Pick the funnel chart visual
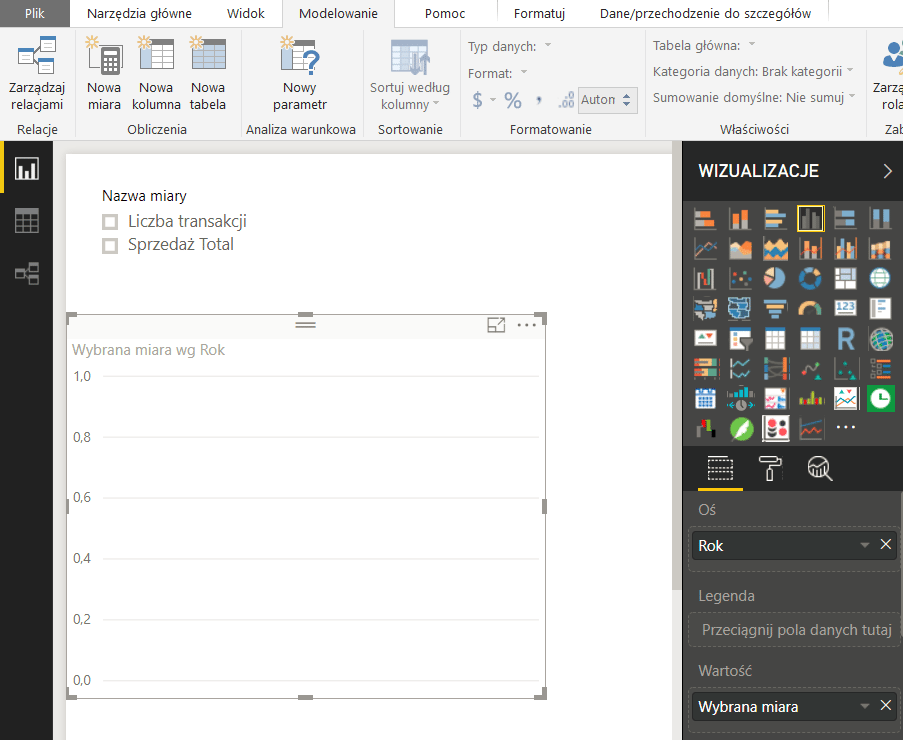Screen dimensions: 903x740 pos(774,308)
